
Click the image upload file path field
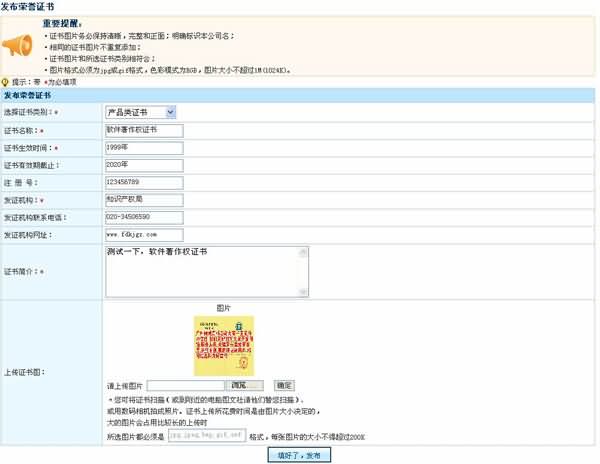click(x=185, y=385)
